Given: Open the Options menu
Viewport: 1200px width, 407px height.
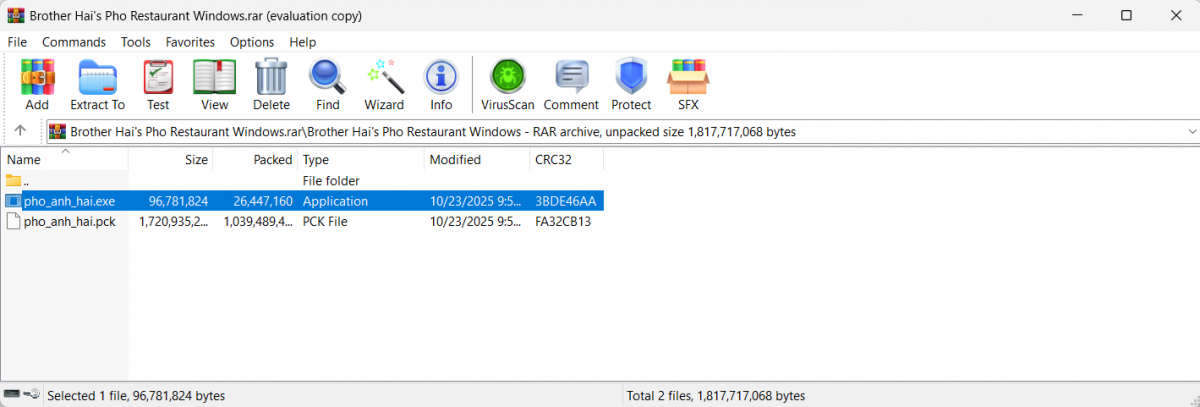Looking at the screenshot, I should [x=252, y=42].
